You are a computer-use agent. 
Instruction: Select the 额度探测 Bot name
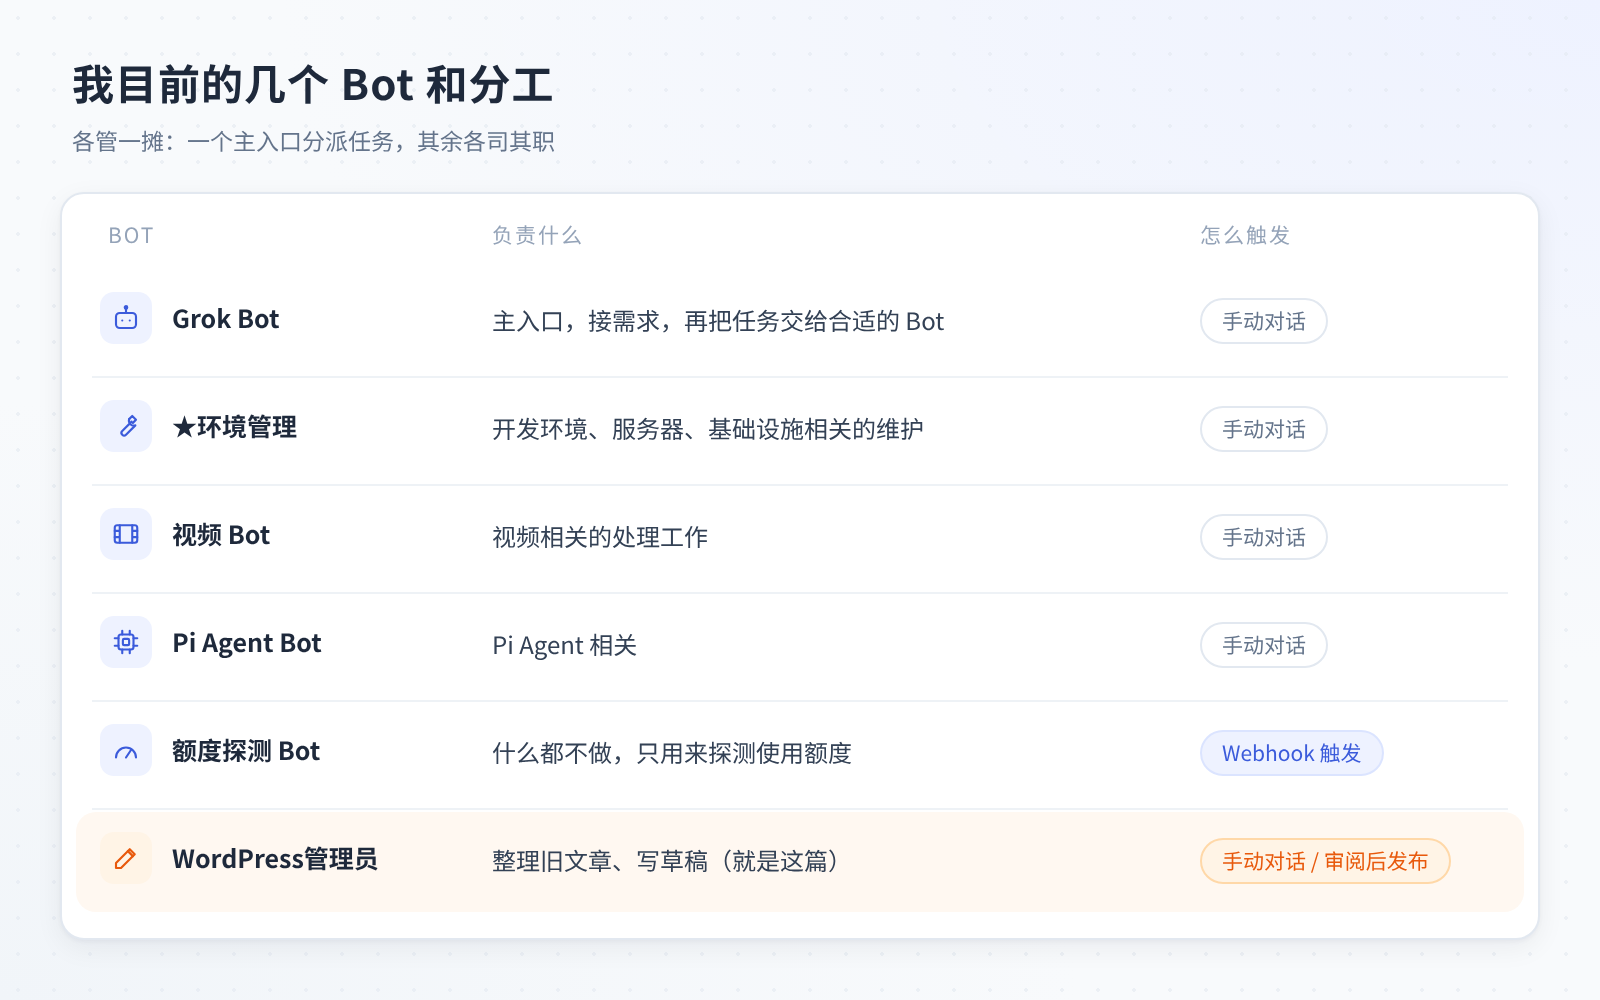pyautogui.click(x=246, y=751)
